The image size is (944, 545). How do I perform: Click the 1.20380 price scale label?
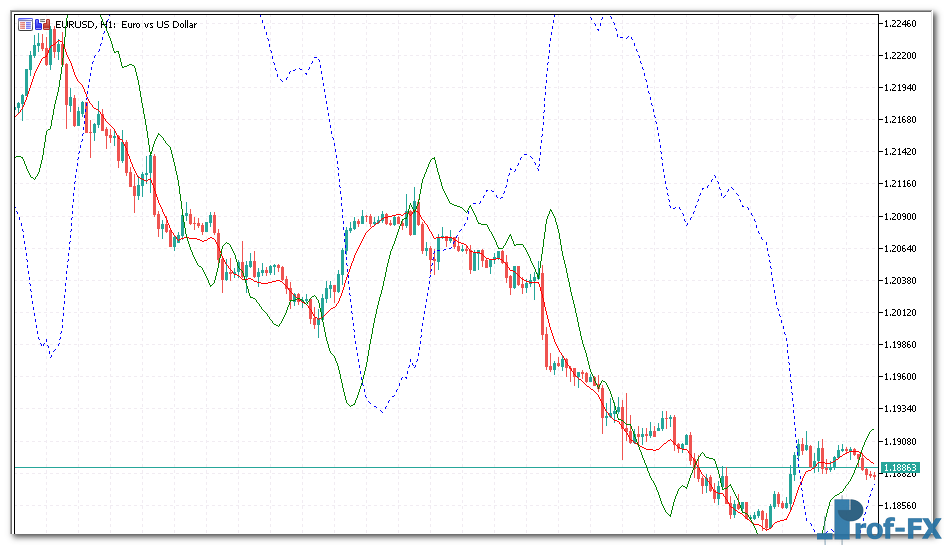pos(902,280)
